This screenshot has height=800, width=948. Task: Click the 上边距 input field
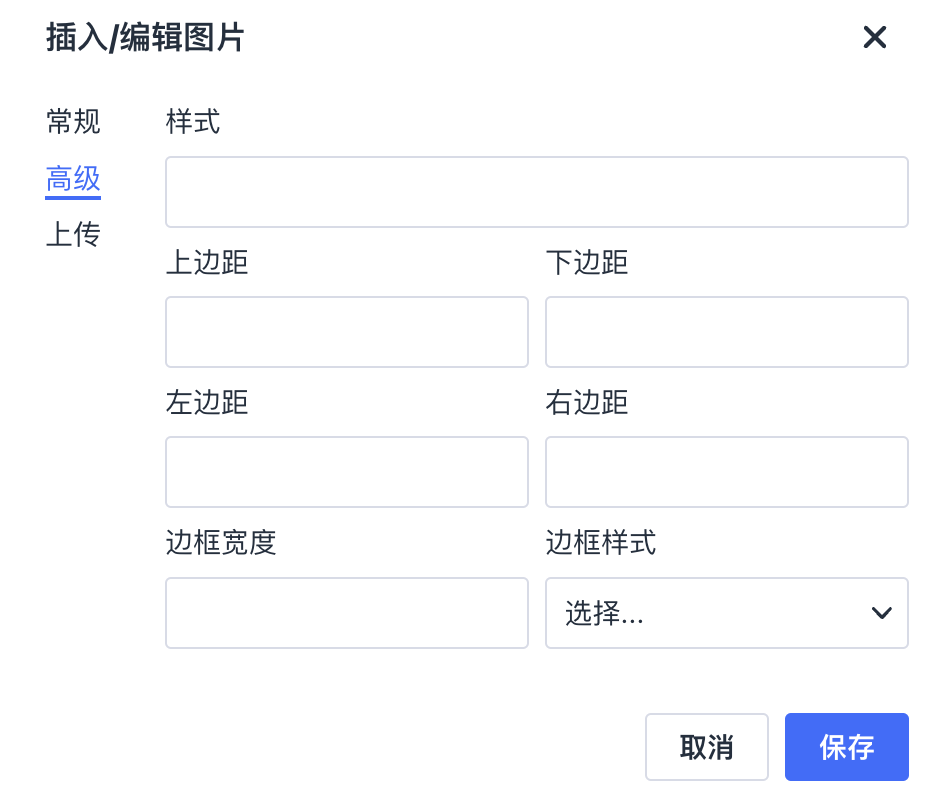click(346, 331)
